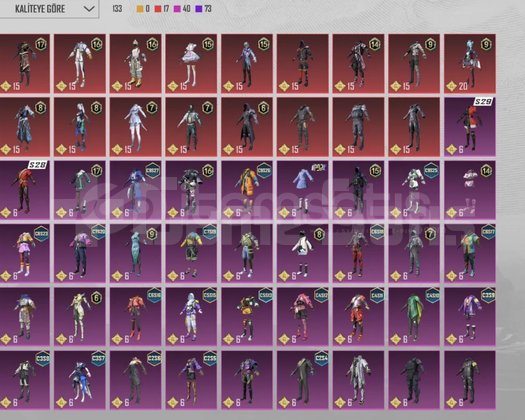Filter by the purple rarity swatch showing 73
The height and width of the screenshot is (420, 525).
coord(204,9)
